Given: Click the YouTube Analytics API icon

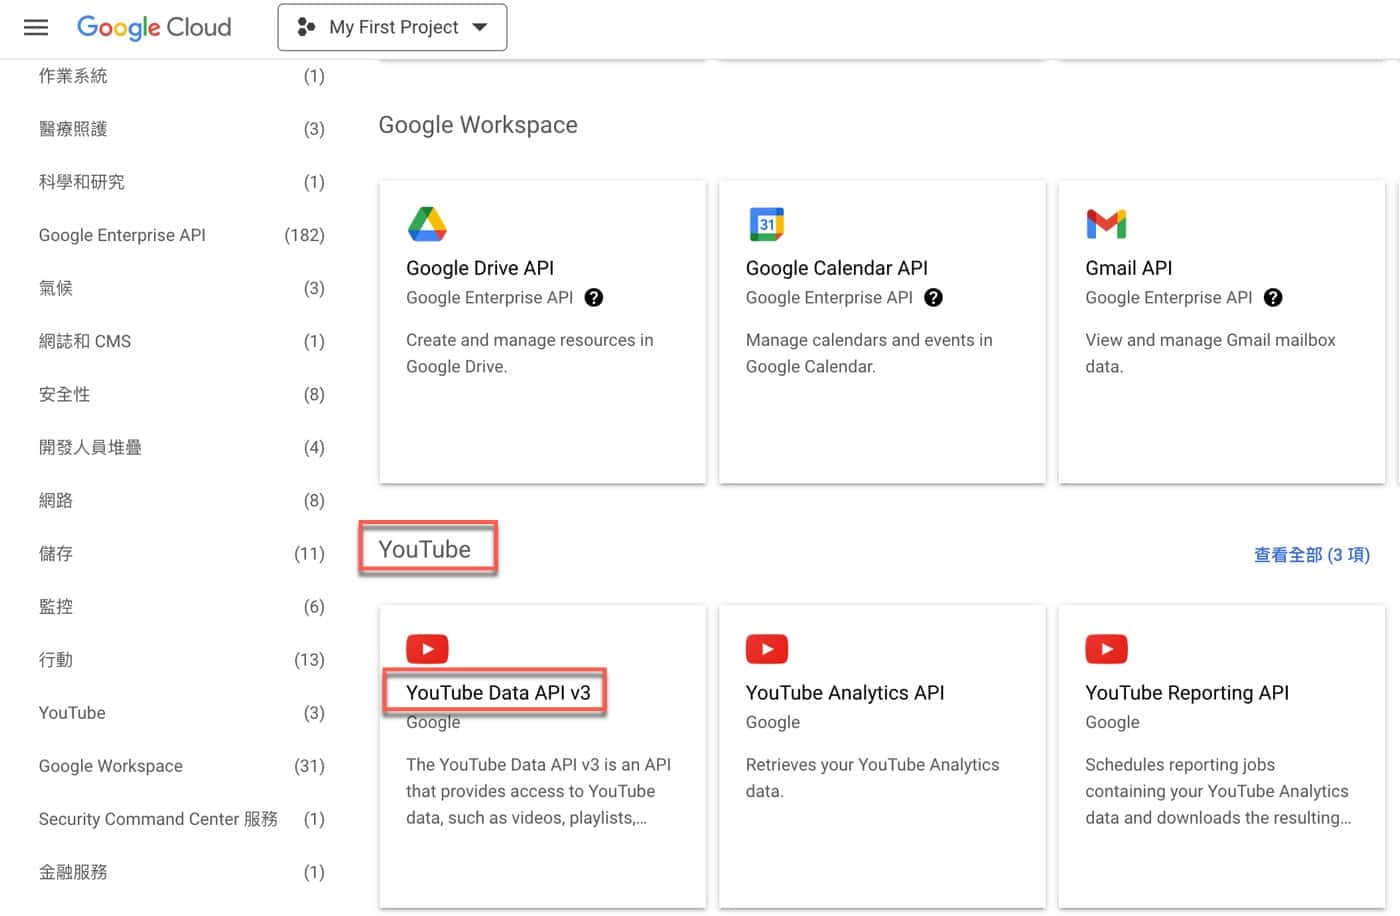Looking at the screenshot, I should pyautogui.click(x=767, y=649).
